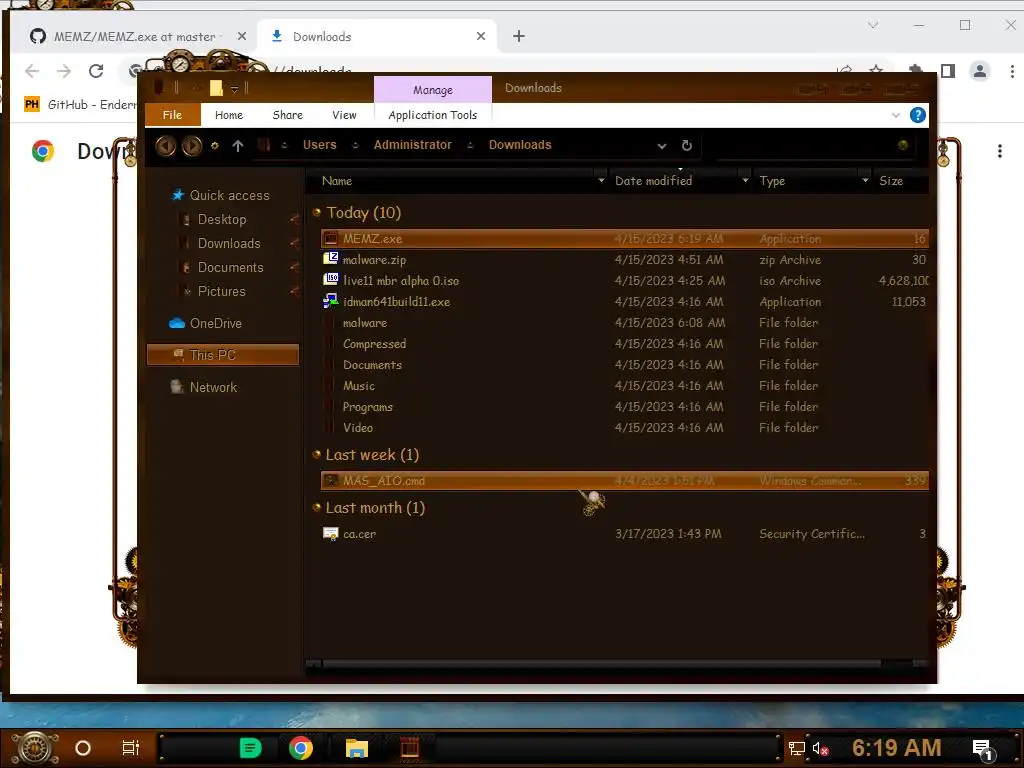
Task: Close the Downloads Chrome tab
Action: point(481,36)
